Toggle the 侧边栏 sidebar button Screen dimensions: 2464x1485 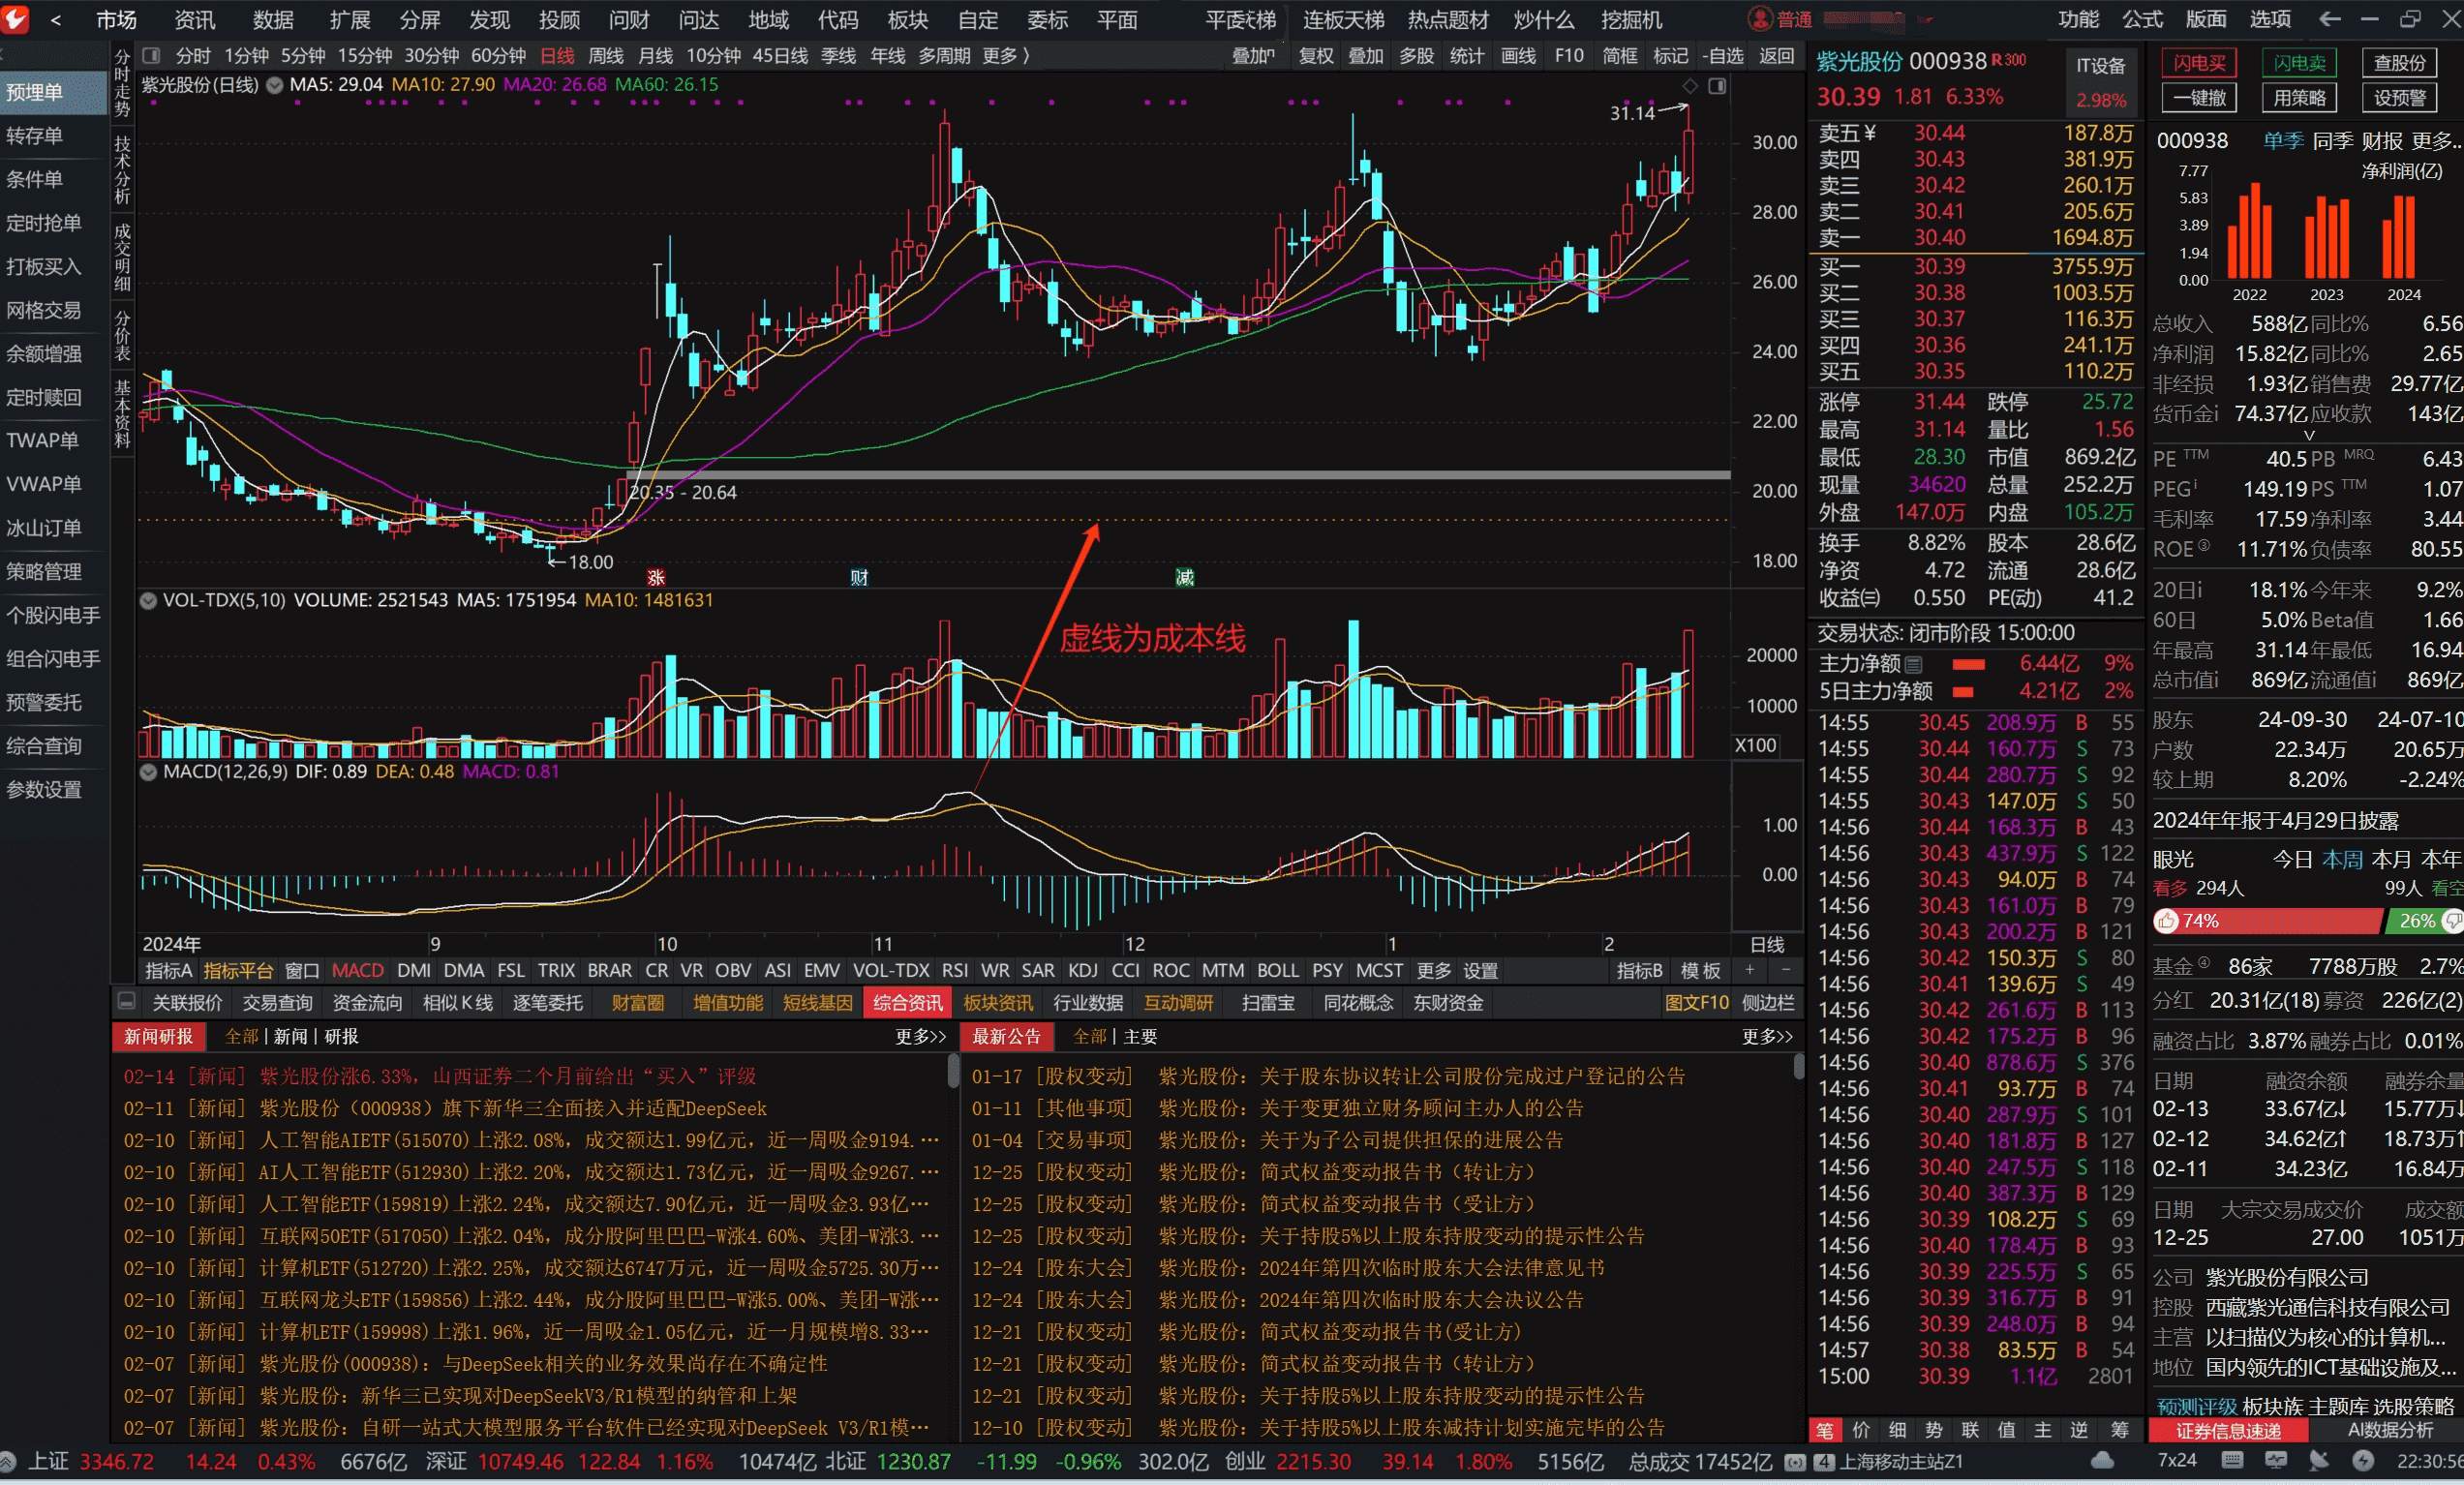pyautogui.click(x=1768, y=1003)
